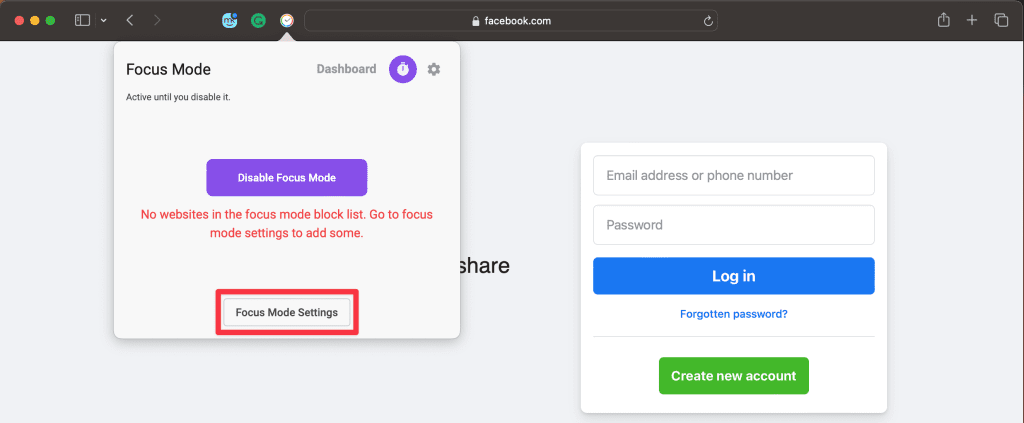The width and height of the screenshot is (1024, 423).
Task: Click the Share icon in Safari toolbar
Action: pos(943,20)
